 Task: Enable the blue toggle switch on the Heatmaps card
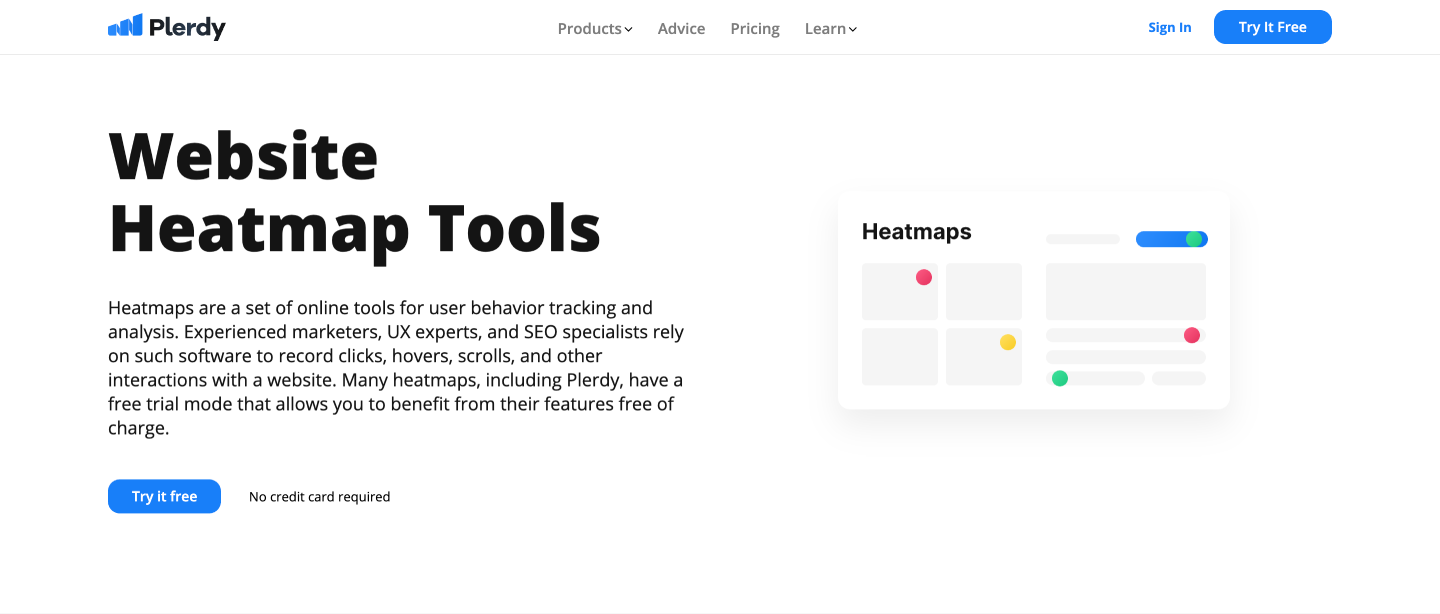(x=1171, y=239)
